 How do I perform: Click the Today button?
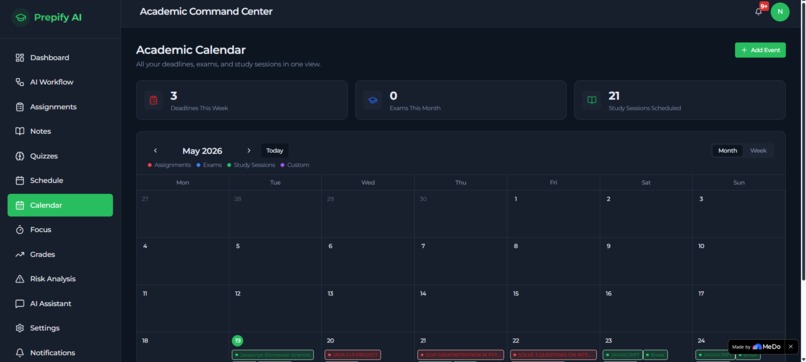[x=274, y=151]
